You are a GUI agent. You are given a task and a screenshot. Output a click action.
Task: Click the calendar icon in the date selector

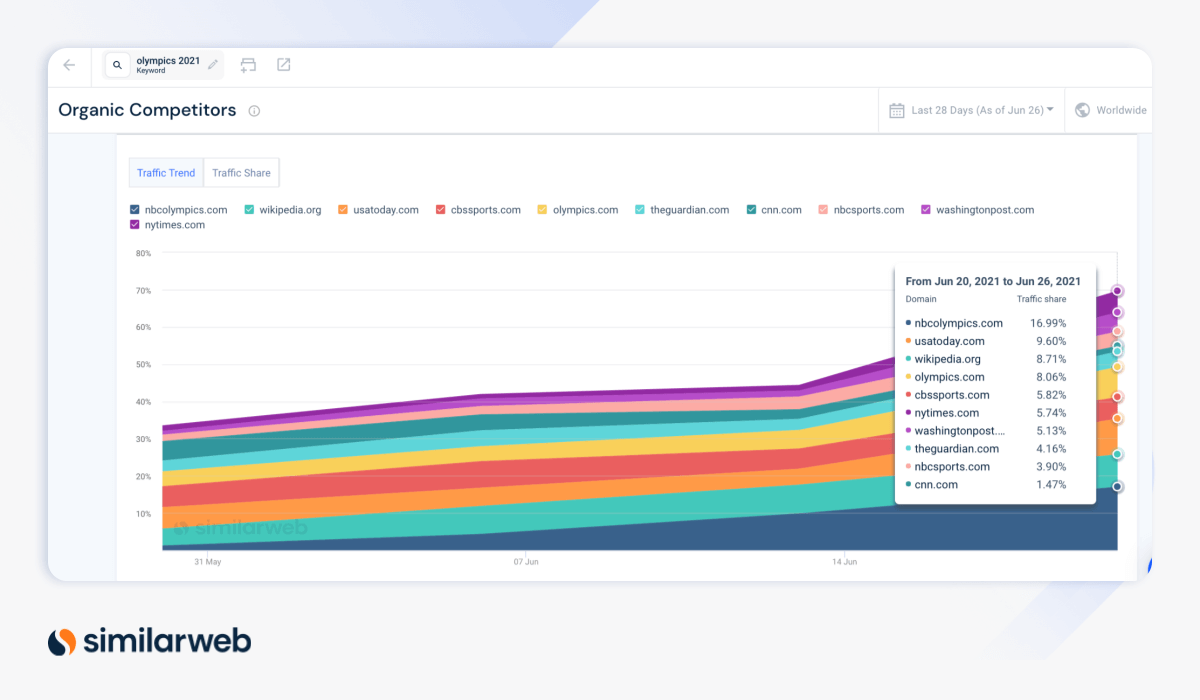point(897,110)
